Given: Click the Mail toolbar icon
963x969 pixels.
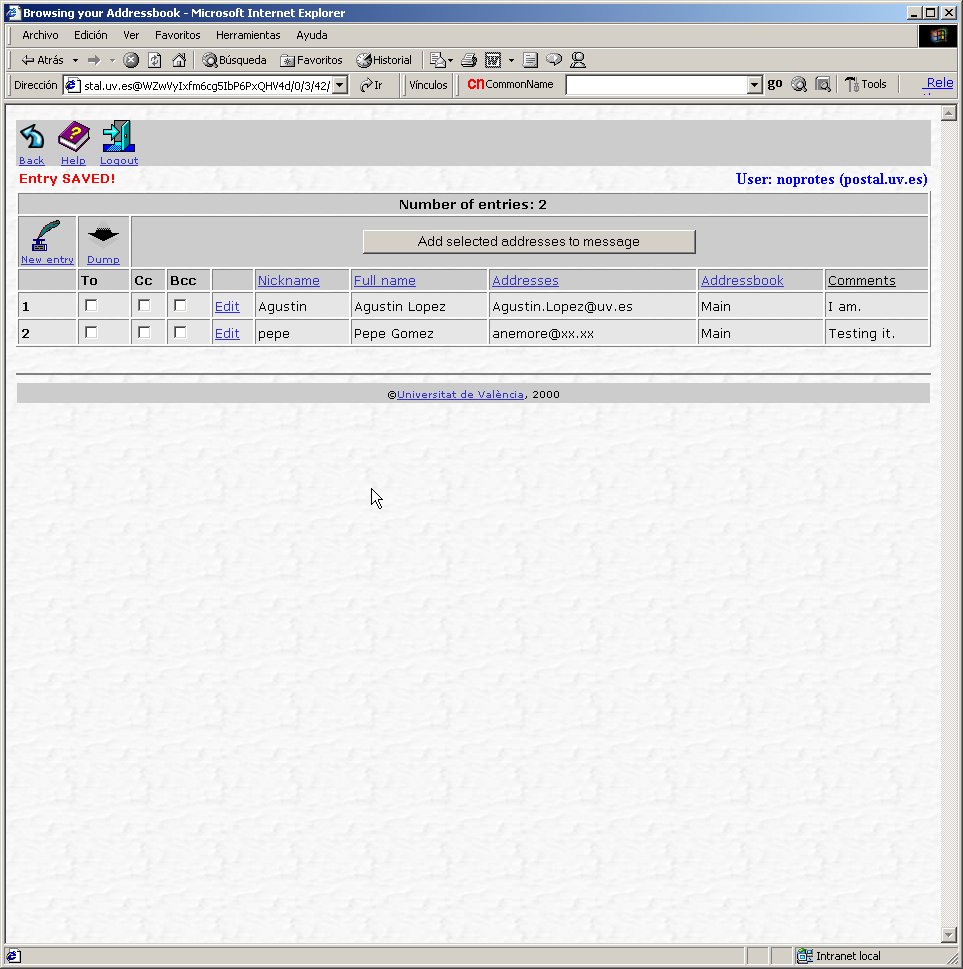Looking at the screenshot, I should coord(438,60).
